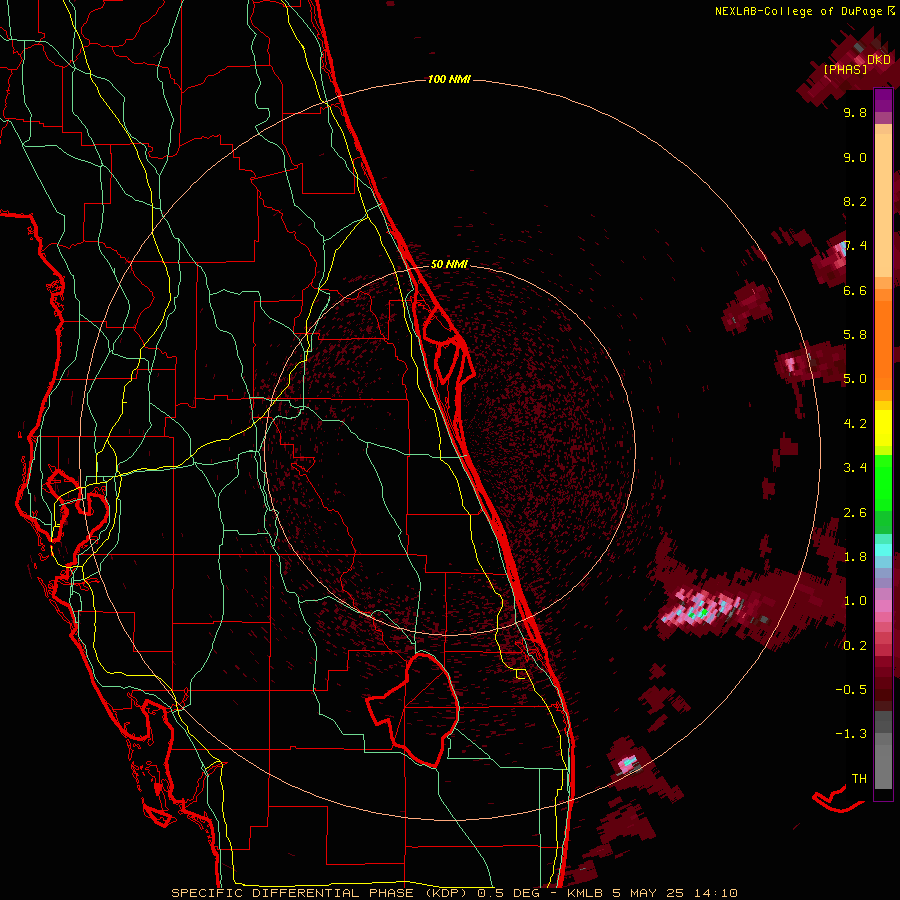Click the 8.2 scale value
This screenshot has width=900, height=900.
(855, 201)
